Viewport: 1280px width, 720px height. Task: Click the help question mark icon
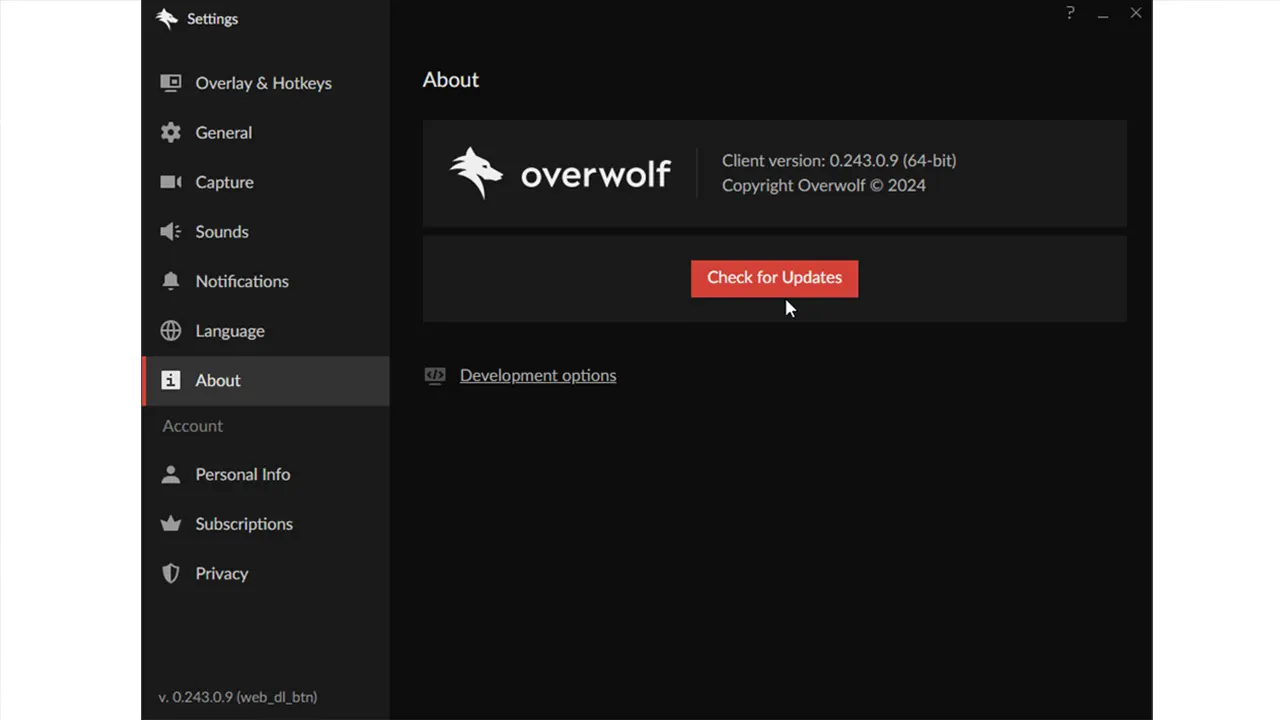[x=1070, y=13]
